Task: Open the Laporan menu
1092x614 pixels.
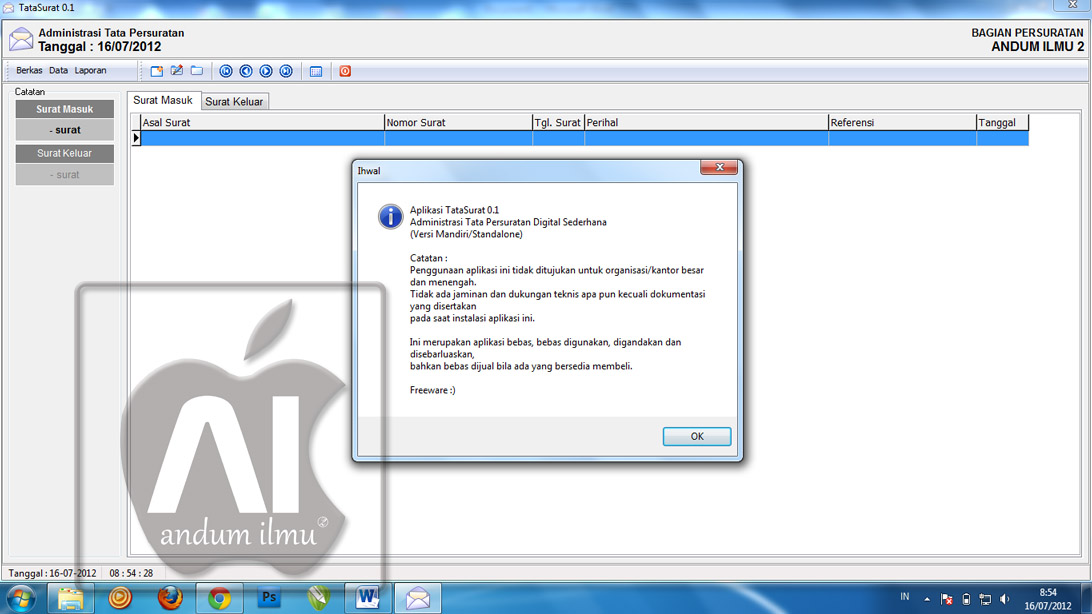Action: tap(91, 70)
